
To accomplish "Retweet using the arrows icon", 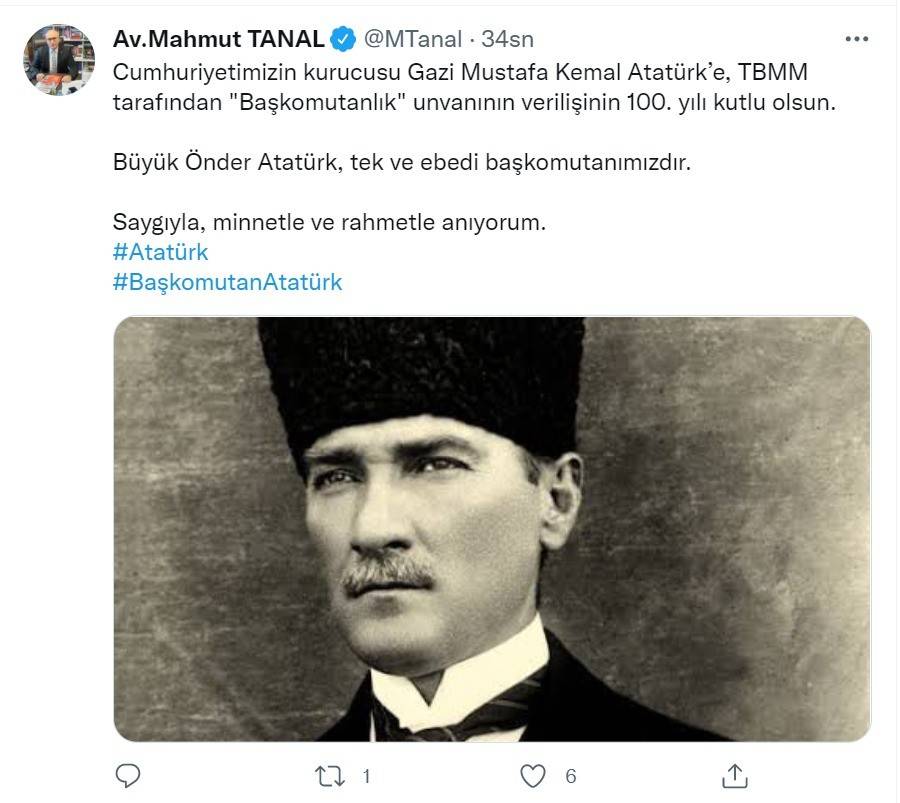I will coord(330,777).
